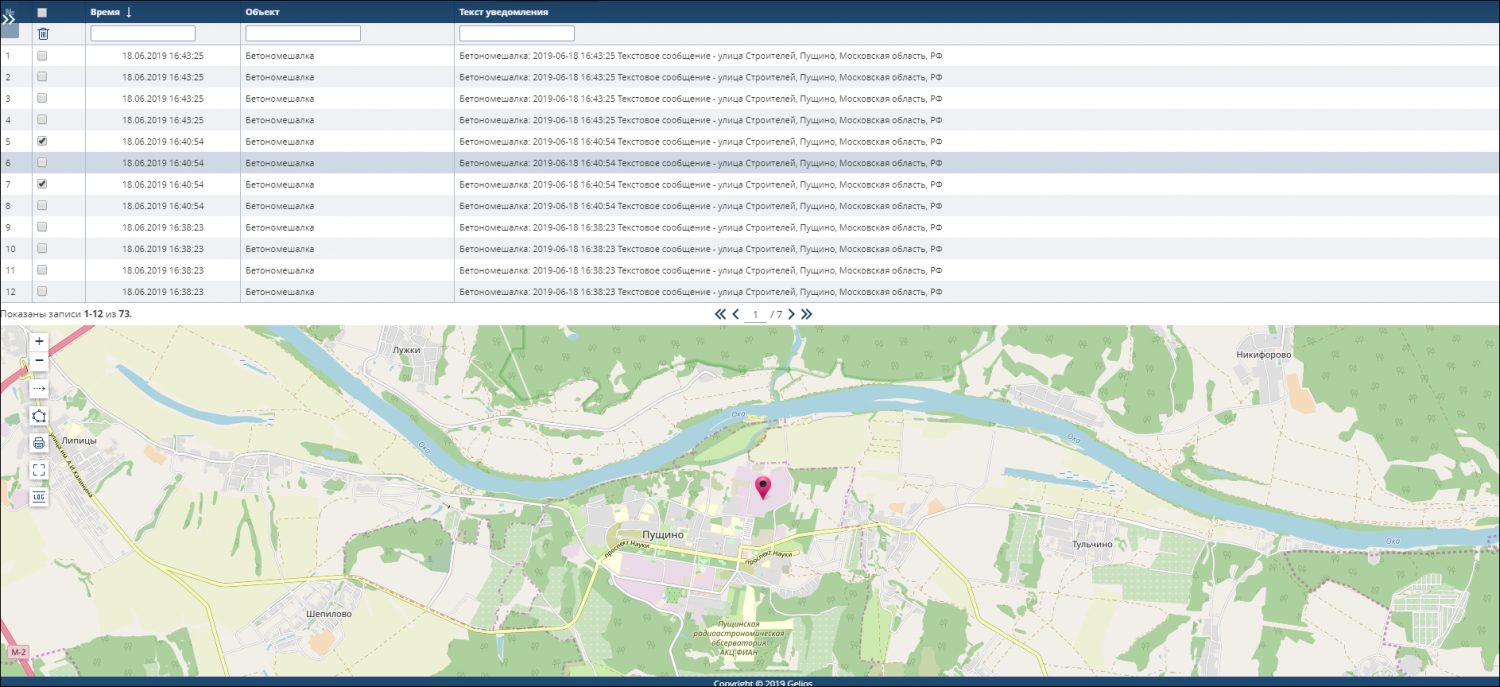Zoom out on the map
The image size is (1500, 687).
coord(39,360)
